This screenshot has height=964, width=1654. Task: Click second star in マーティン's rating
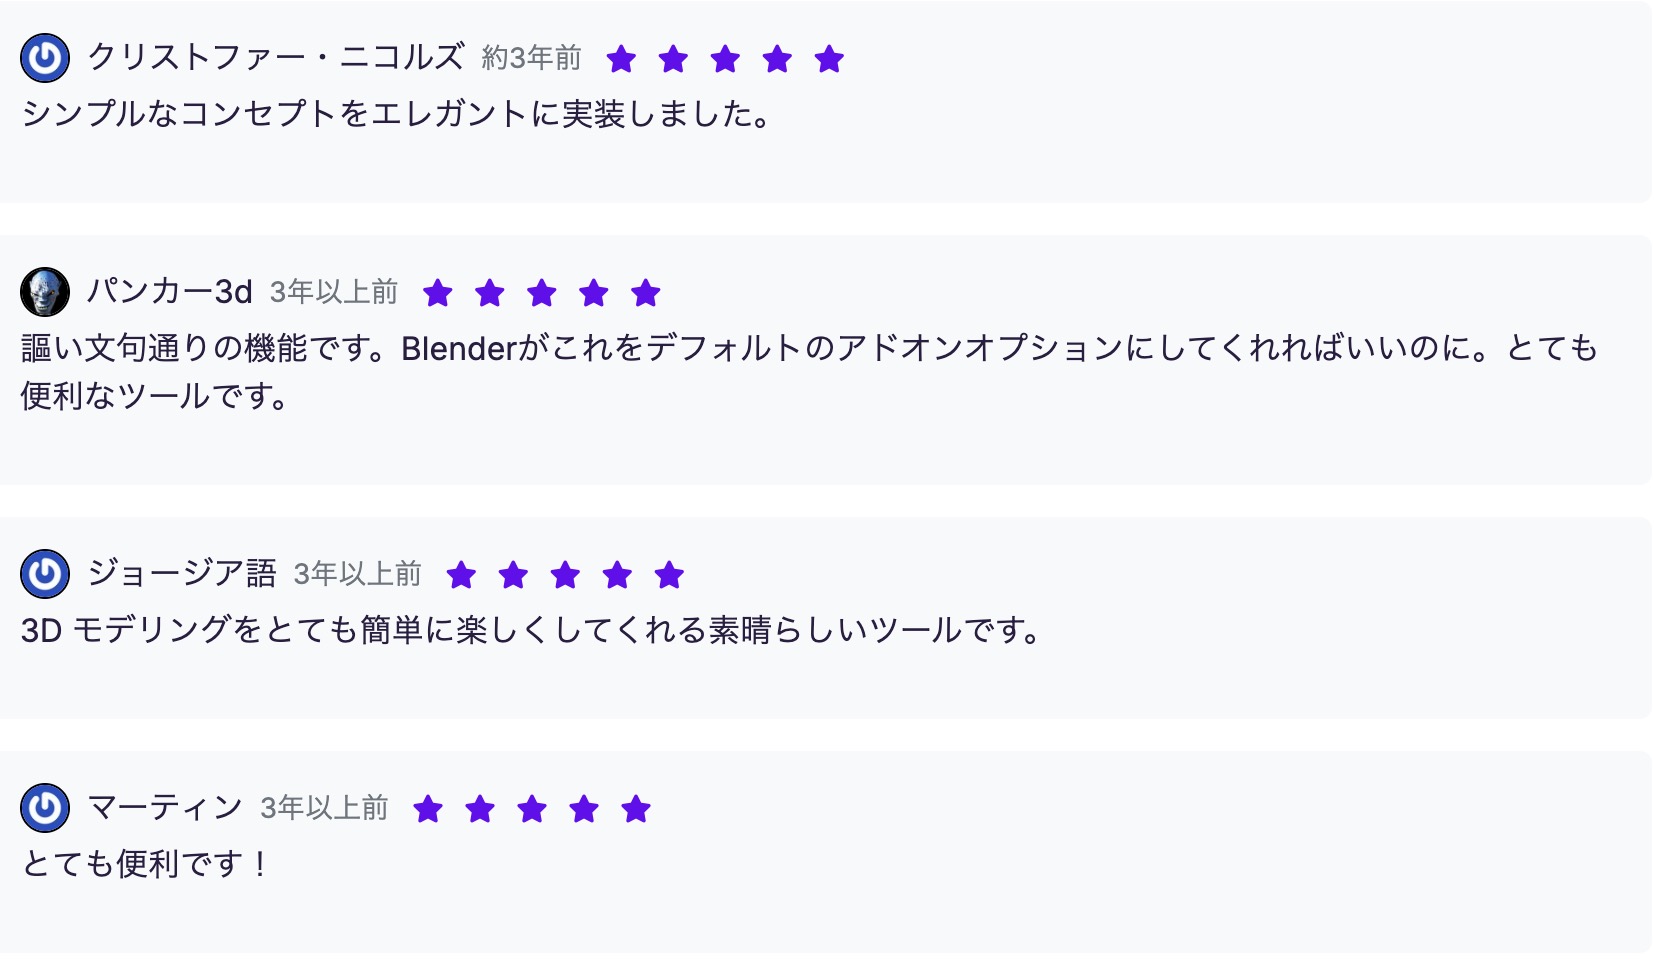tap(480, 809)
